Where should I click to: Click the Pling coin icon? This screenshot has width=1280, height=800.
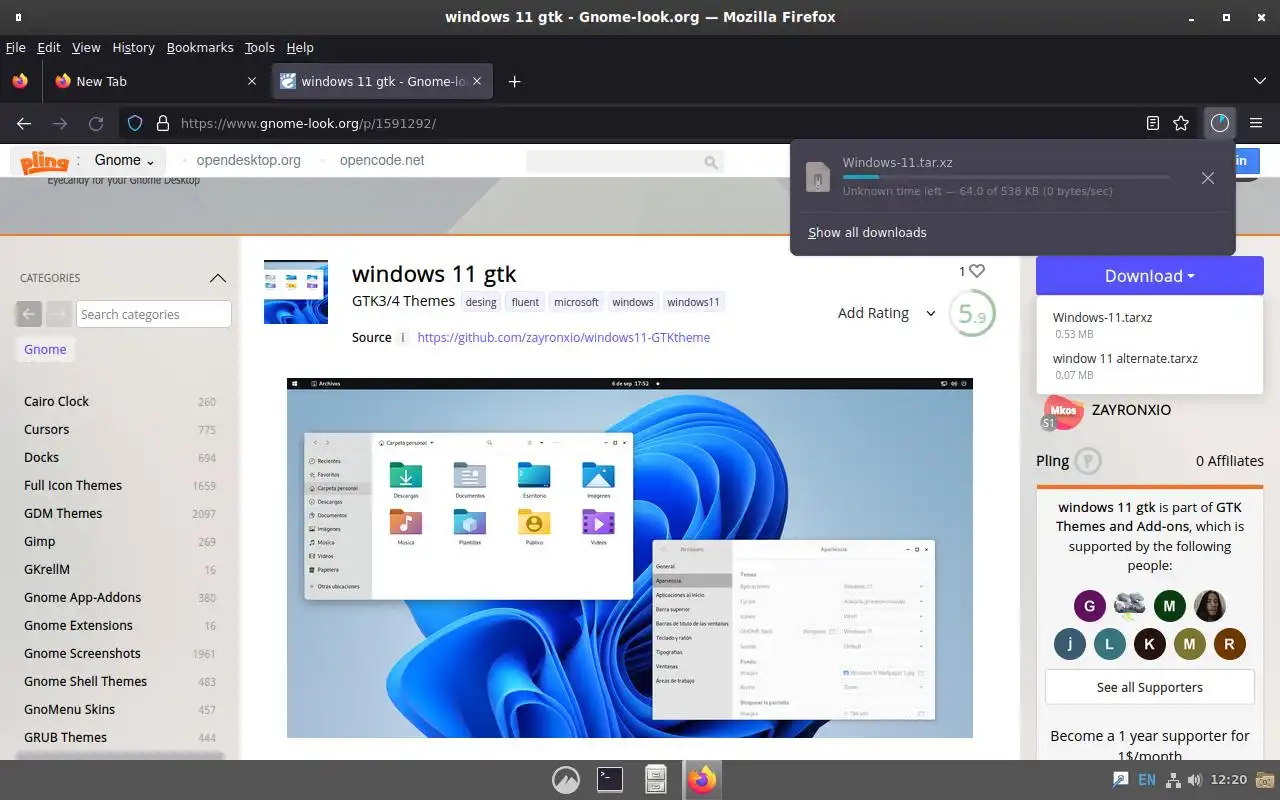[x=1088, y=461]
